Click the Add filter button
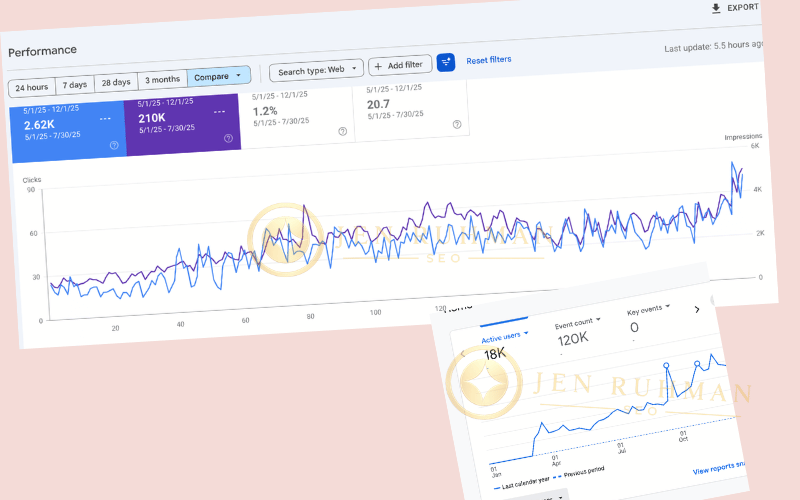 (x=400, y=65)
